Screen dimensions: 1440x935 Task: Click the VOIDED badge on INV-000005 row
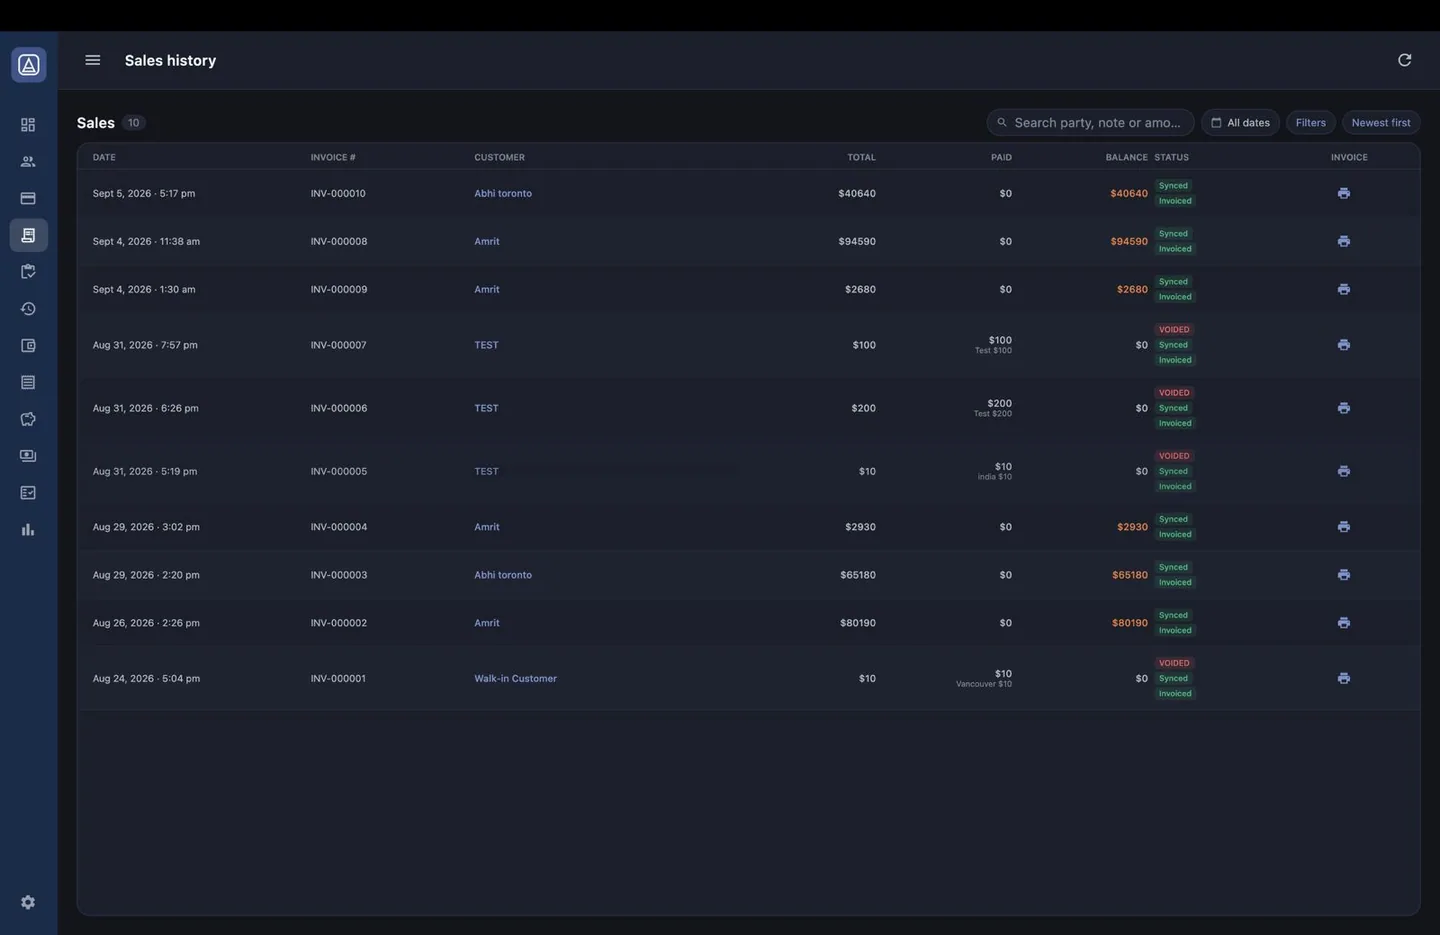(1174, 456)
